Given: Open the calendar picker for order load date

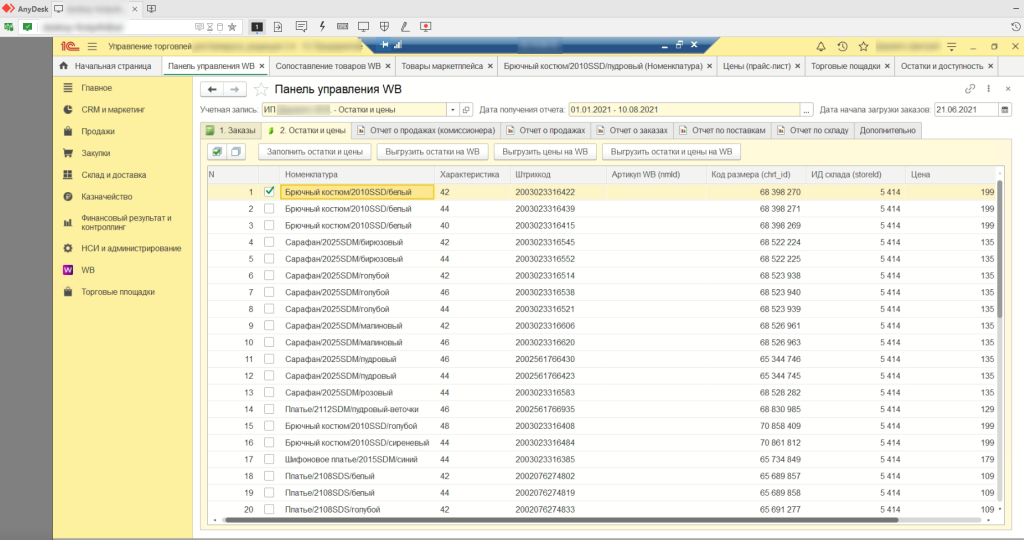Looking at the screenshot, I should tap(1004, 110).
